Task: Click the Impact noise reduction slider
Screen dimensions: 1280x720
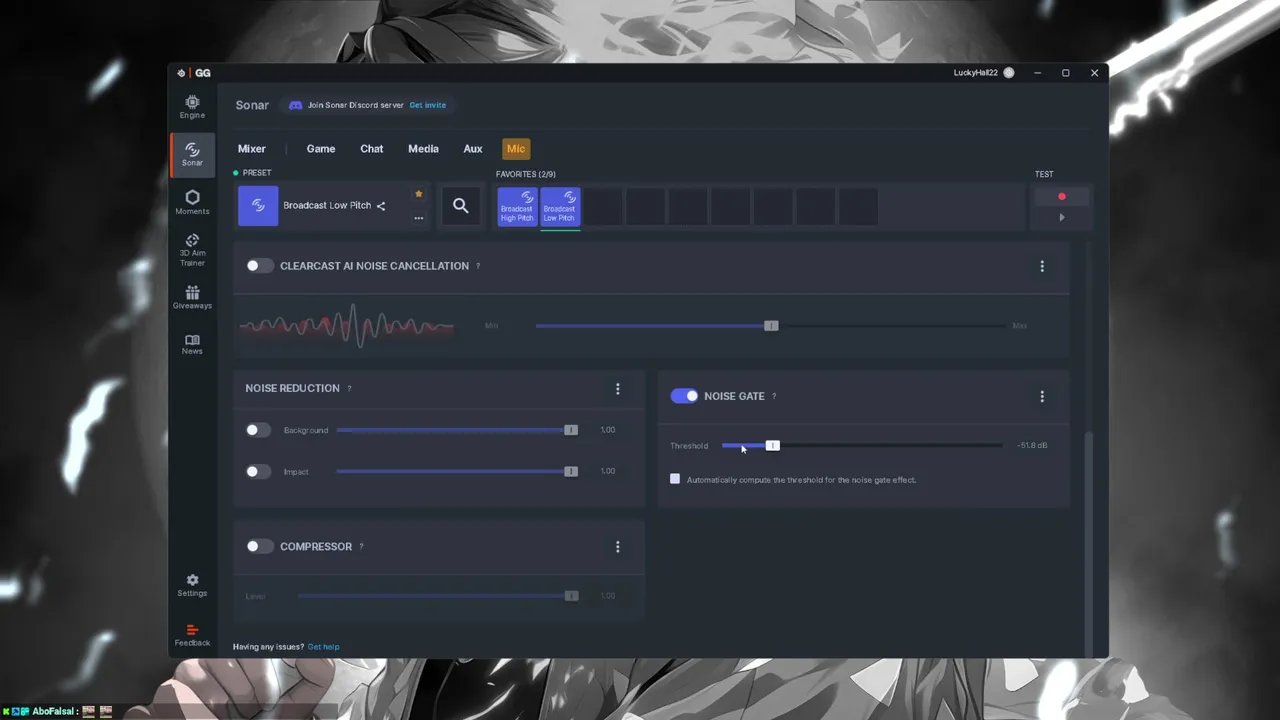Action: 457,471
